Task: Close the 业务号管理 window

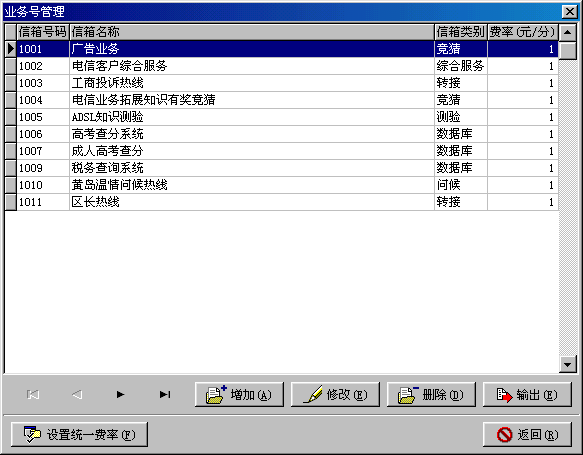Action: coord(570,12)
